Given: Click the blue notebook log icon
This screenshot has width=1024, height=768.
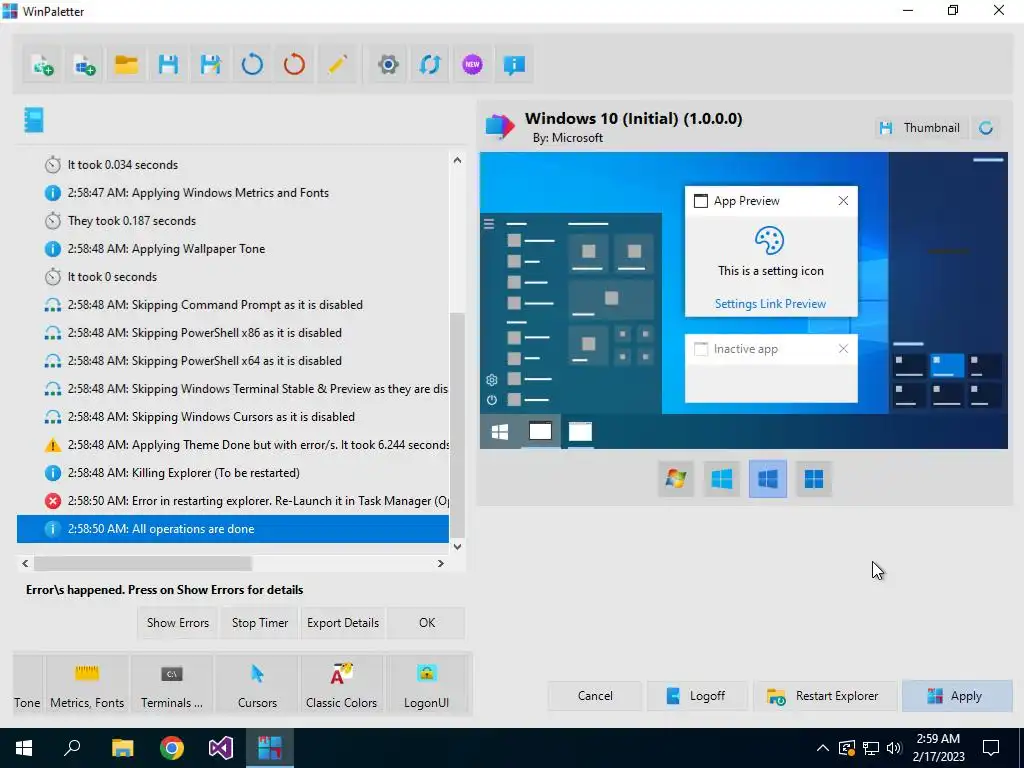Looking at the screenshot, I should tap(34, 120).
